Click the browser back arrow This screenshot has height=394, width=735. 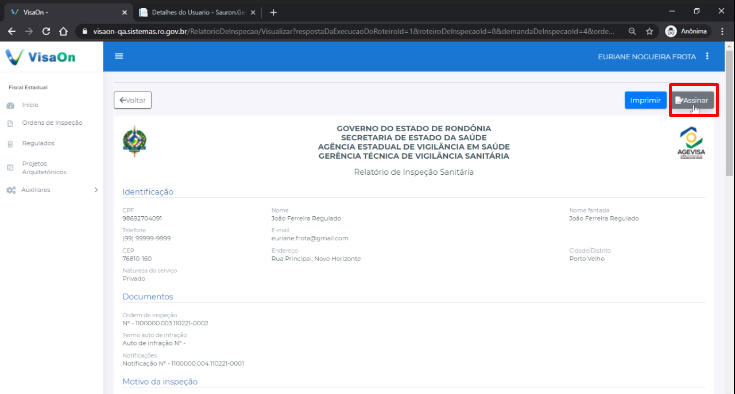tap(12, 31)
